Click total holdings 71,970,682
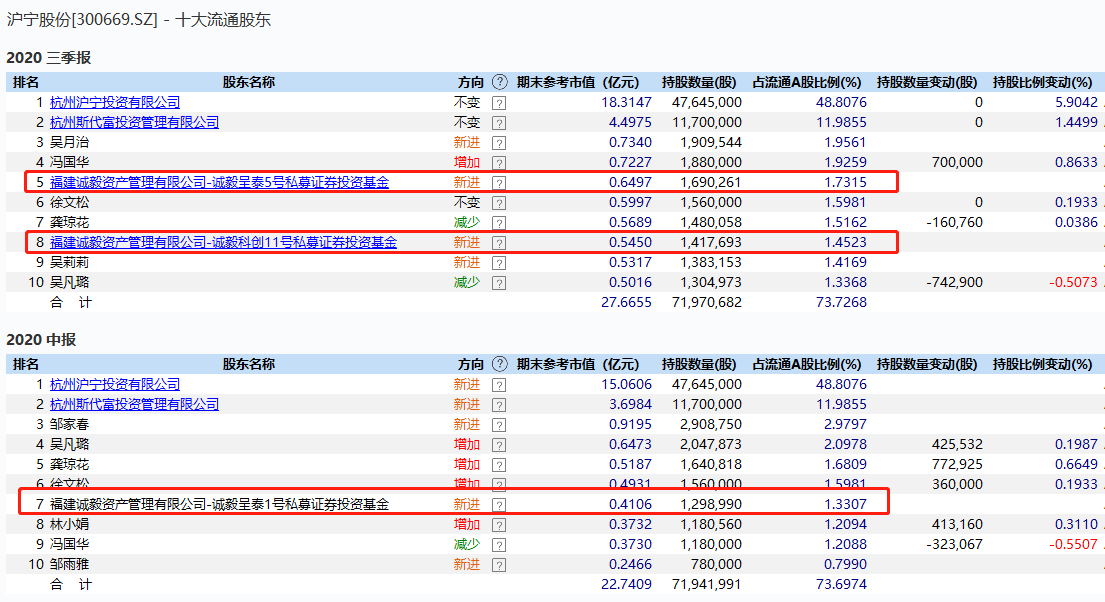This screenshot has width=1105, height=602. [707, 302]
